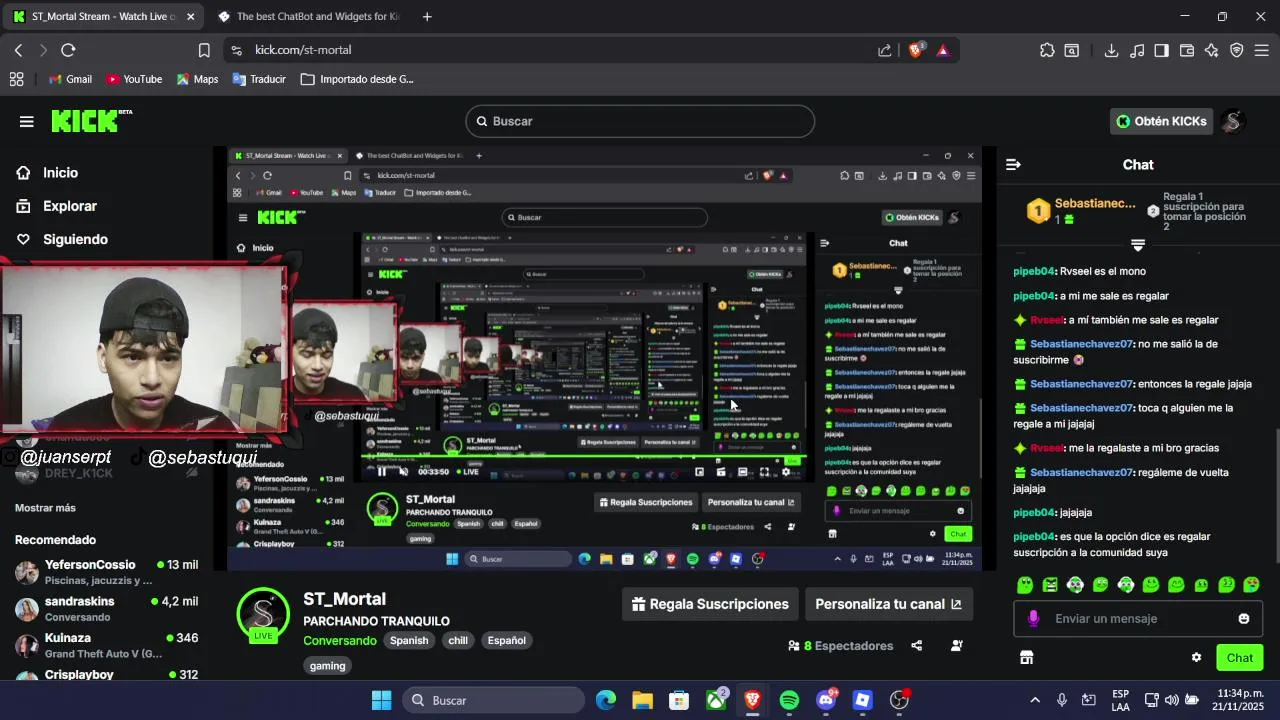Open the Kick sidebar hamburger menu
1280x720 pixels.
click(x=27, y=121)
